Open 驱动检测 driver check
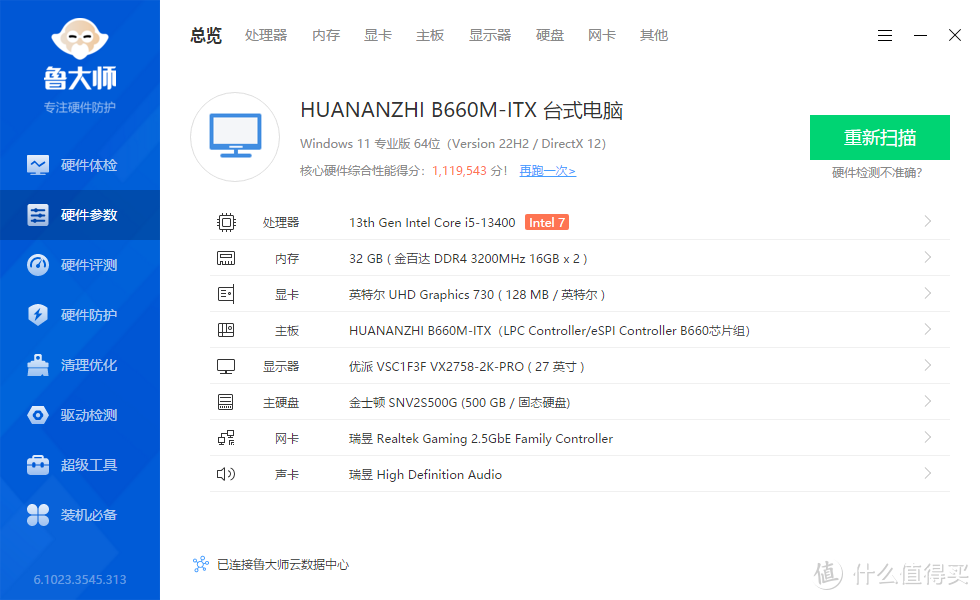 [80, 415]
